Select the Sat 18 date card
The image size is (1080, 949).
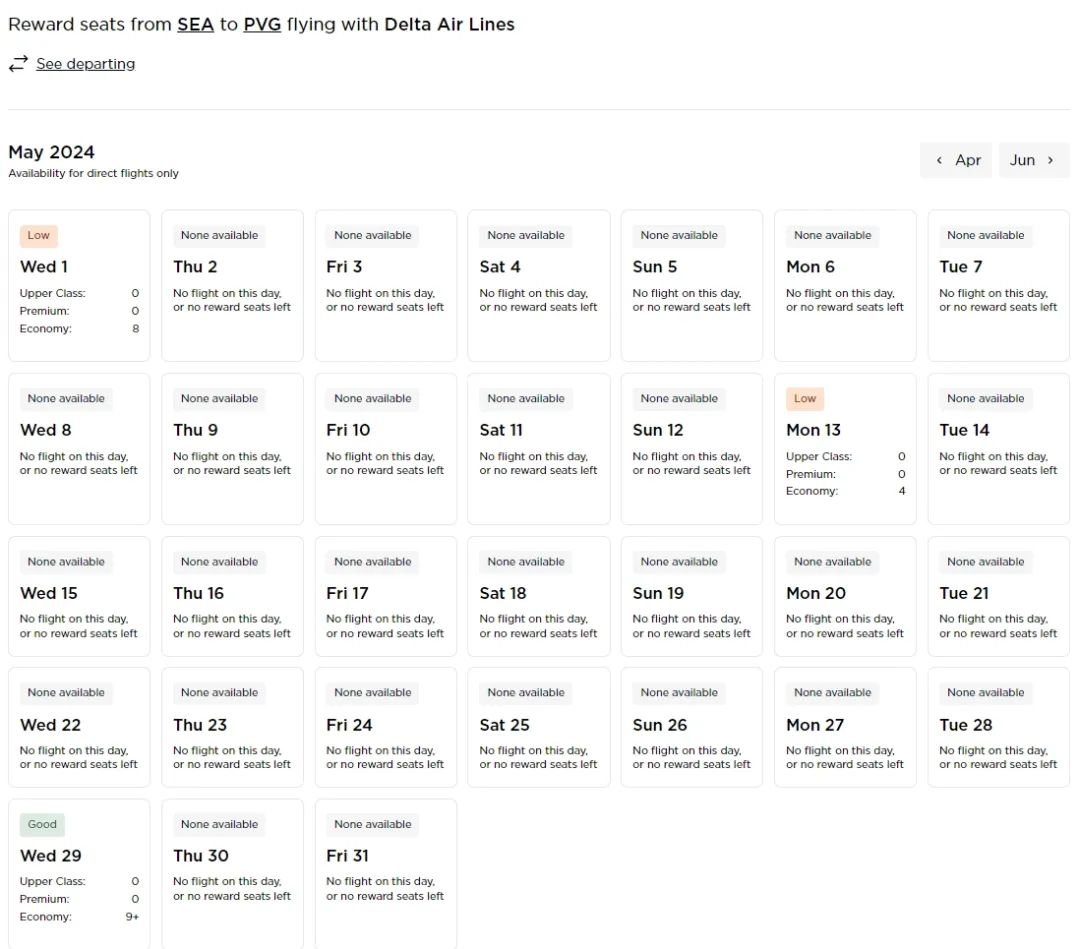coord(538,596)
